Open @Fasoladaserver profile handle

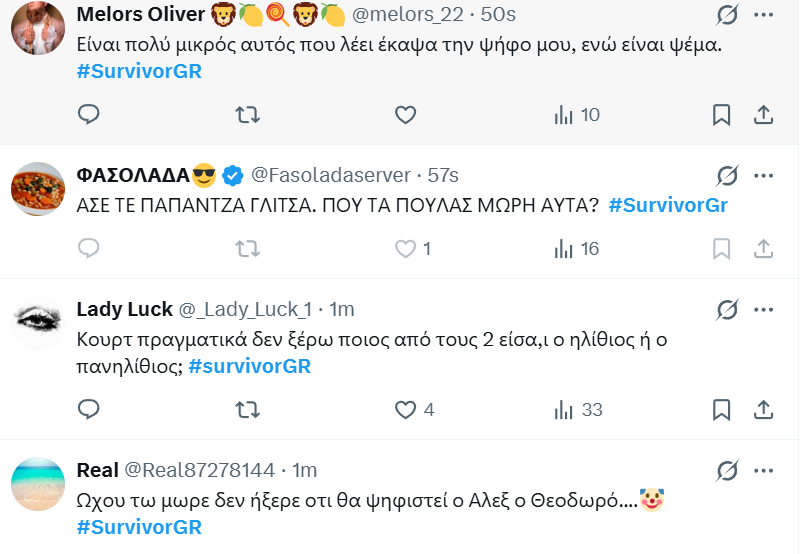330,175
